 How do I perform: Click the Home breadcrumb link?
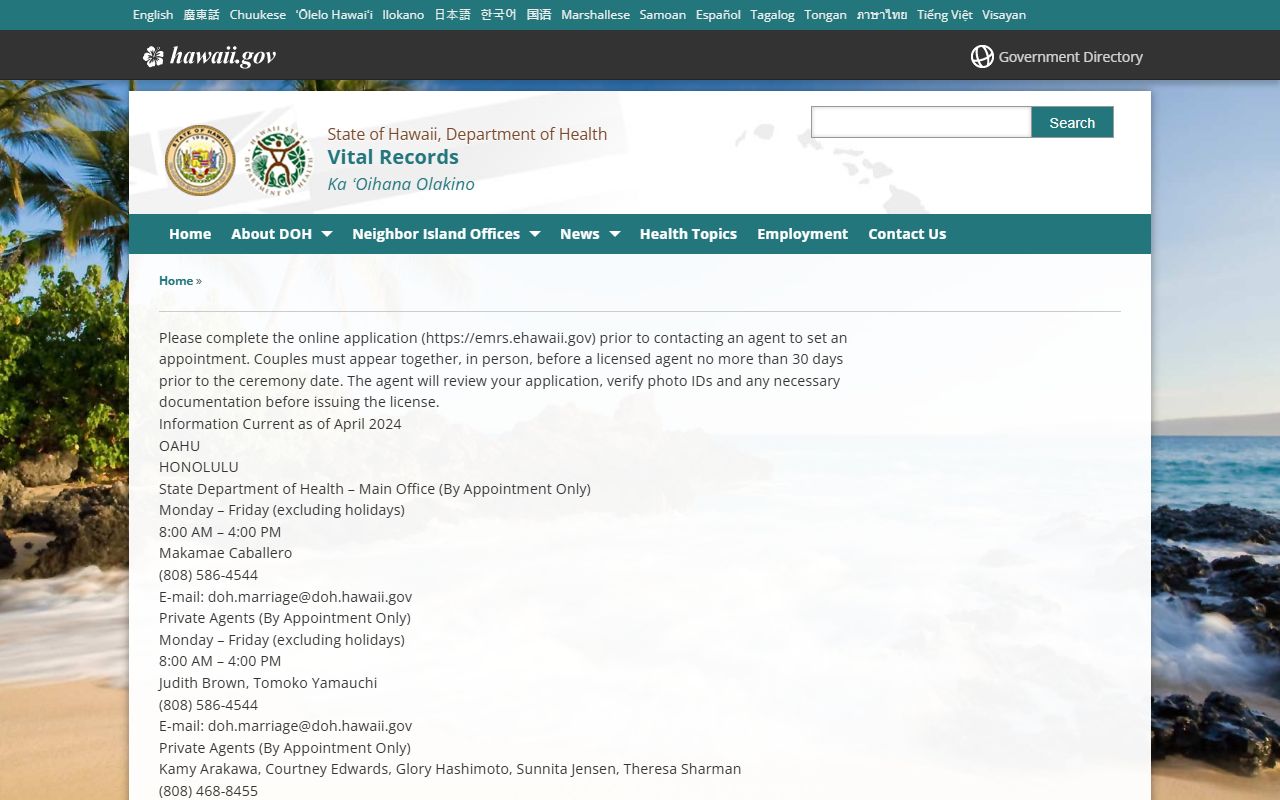(x=176, y=281)
